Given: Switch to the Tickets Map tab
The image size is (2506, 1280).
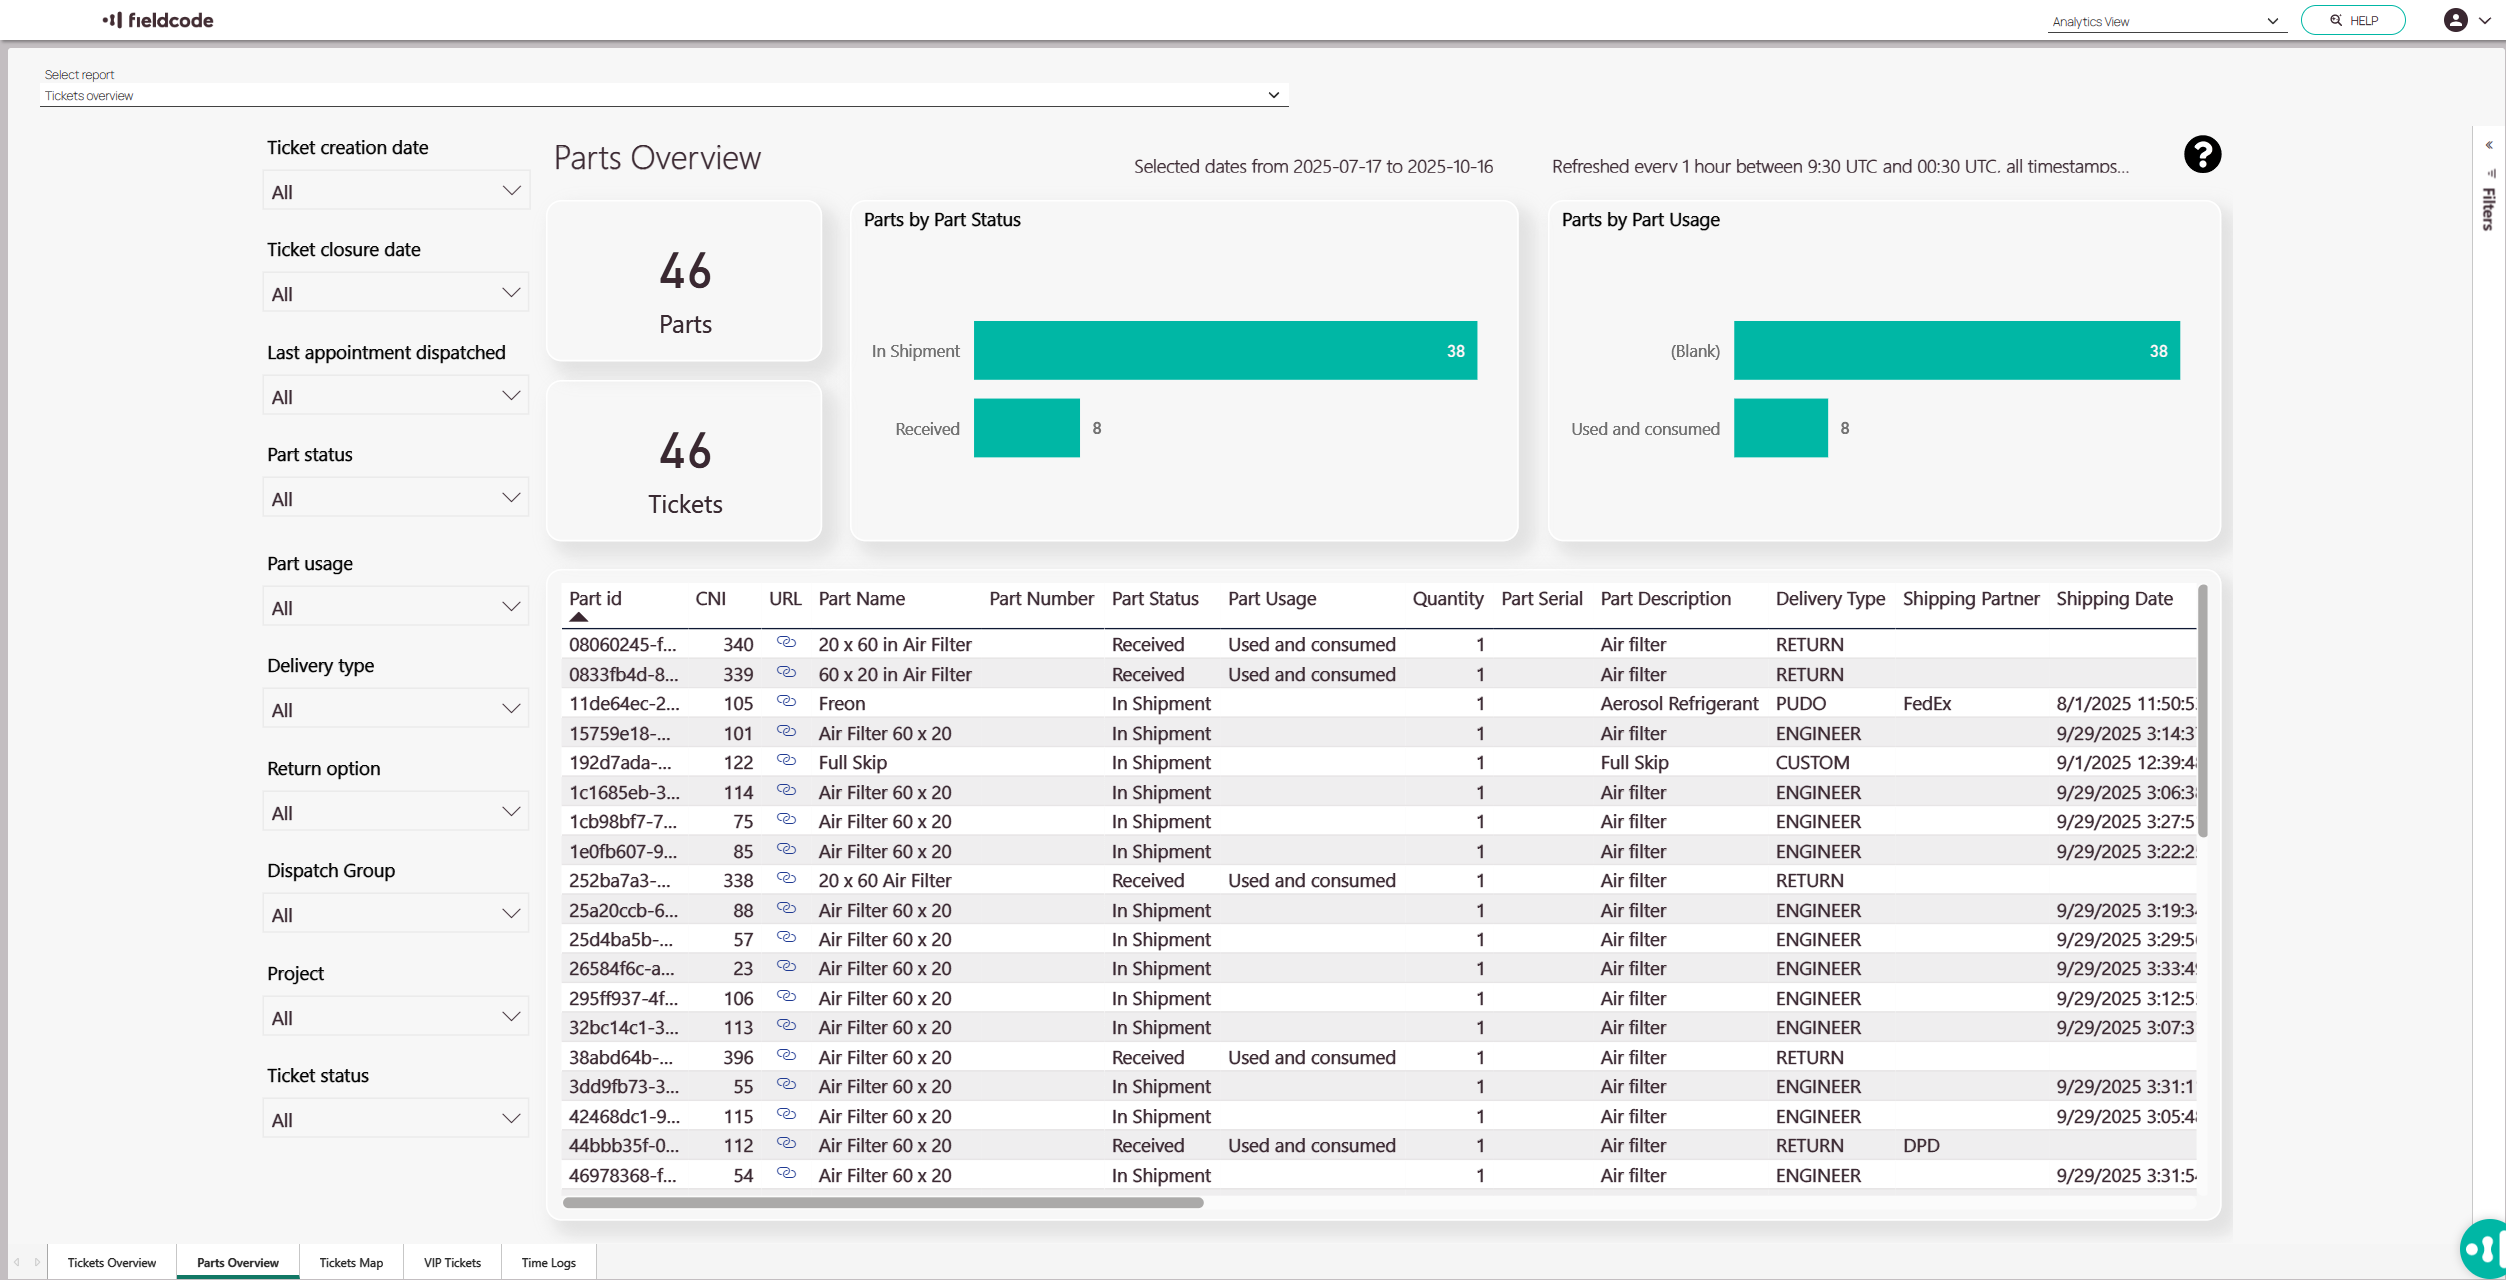Looking at the screenshot, I should [x=351, y=1262].
